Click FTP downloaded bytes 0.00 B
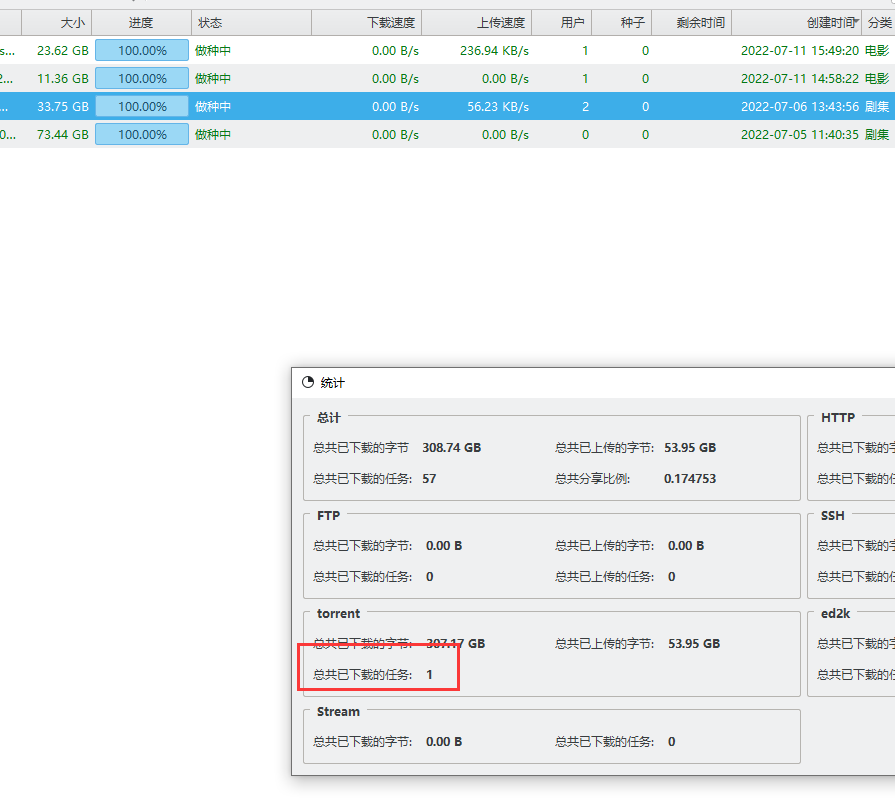The width and height of the screenshot is (895, 811). coord(444,546)
